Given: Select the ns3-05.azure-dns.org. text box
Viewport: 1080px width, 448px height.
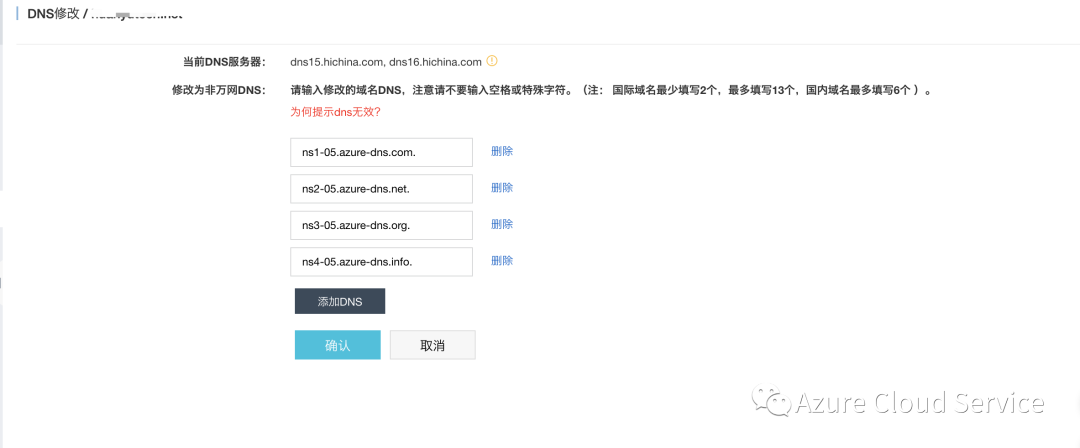Looking at the screenshot, I should coord(382,225).
